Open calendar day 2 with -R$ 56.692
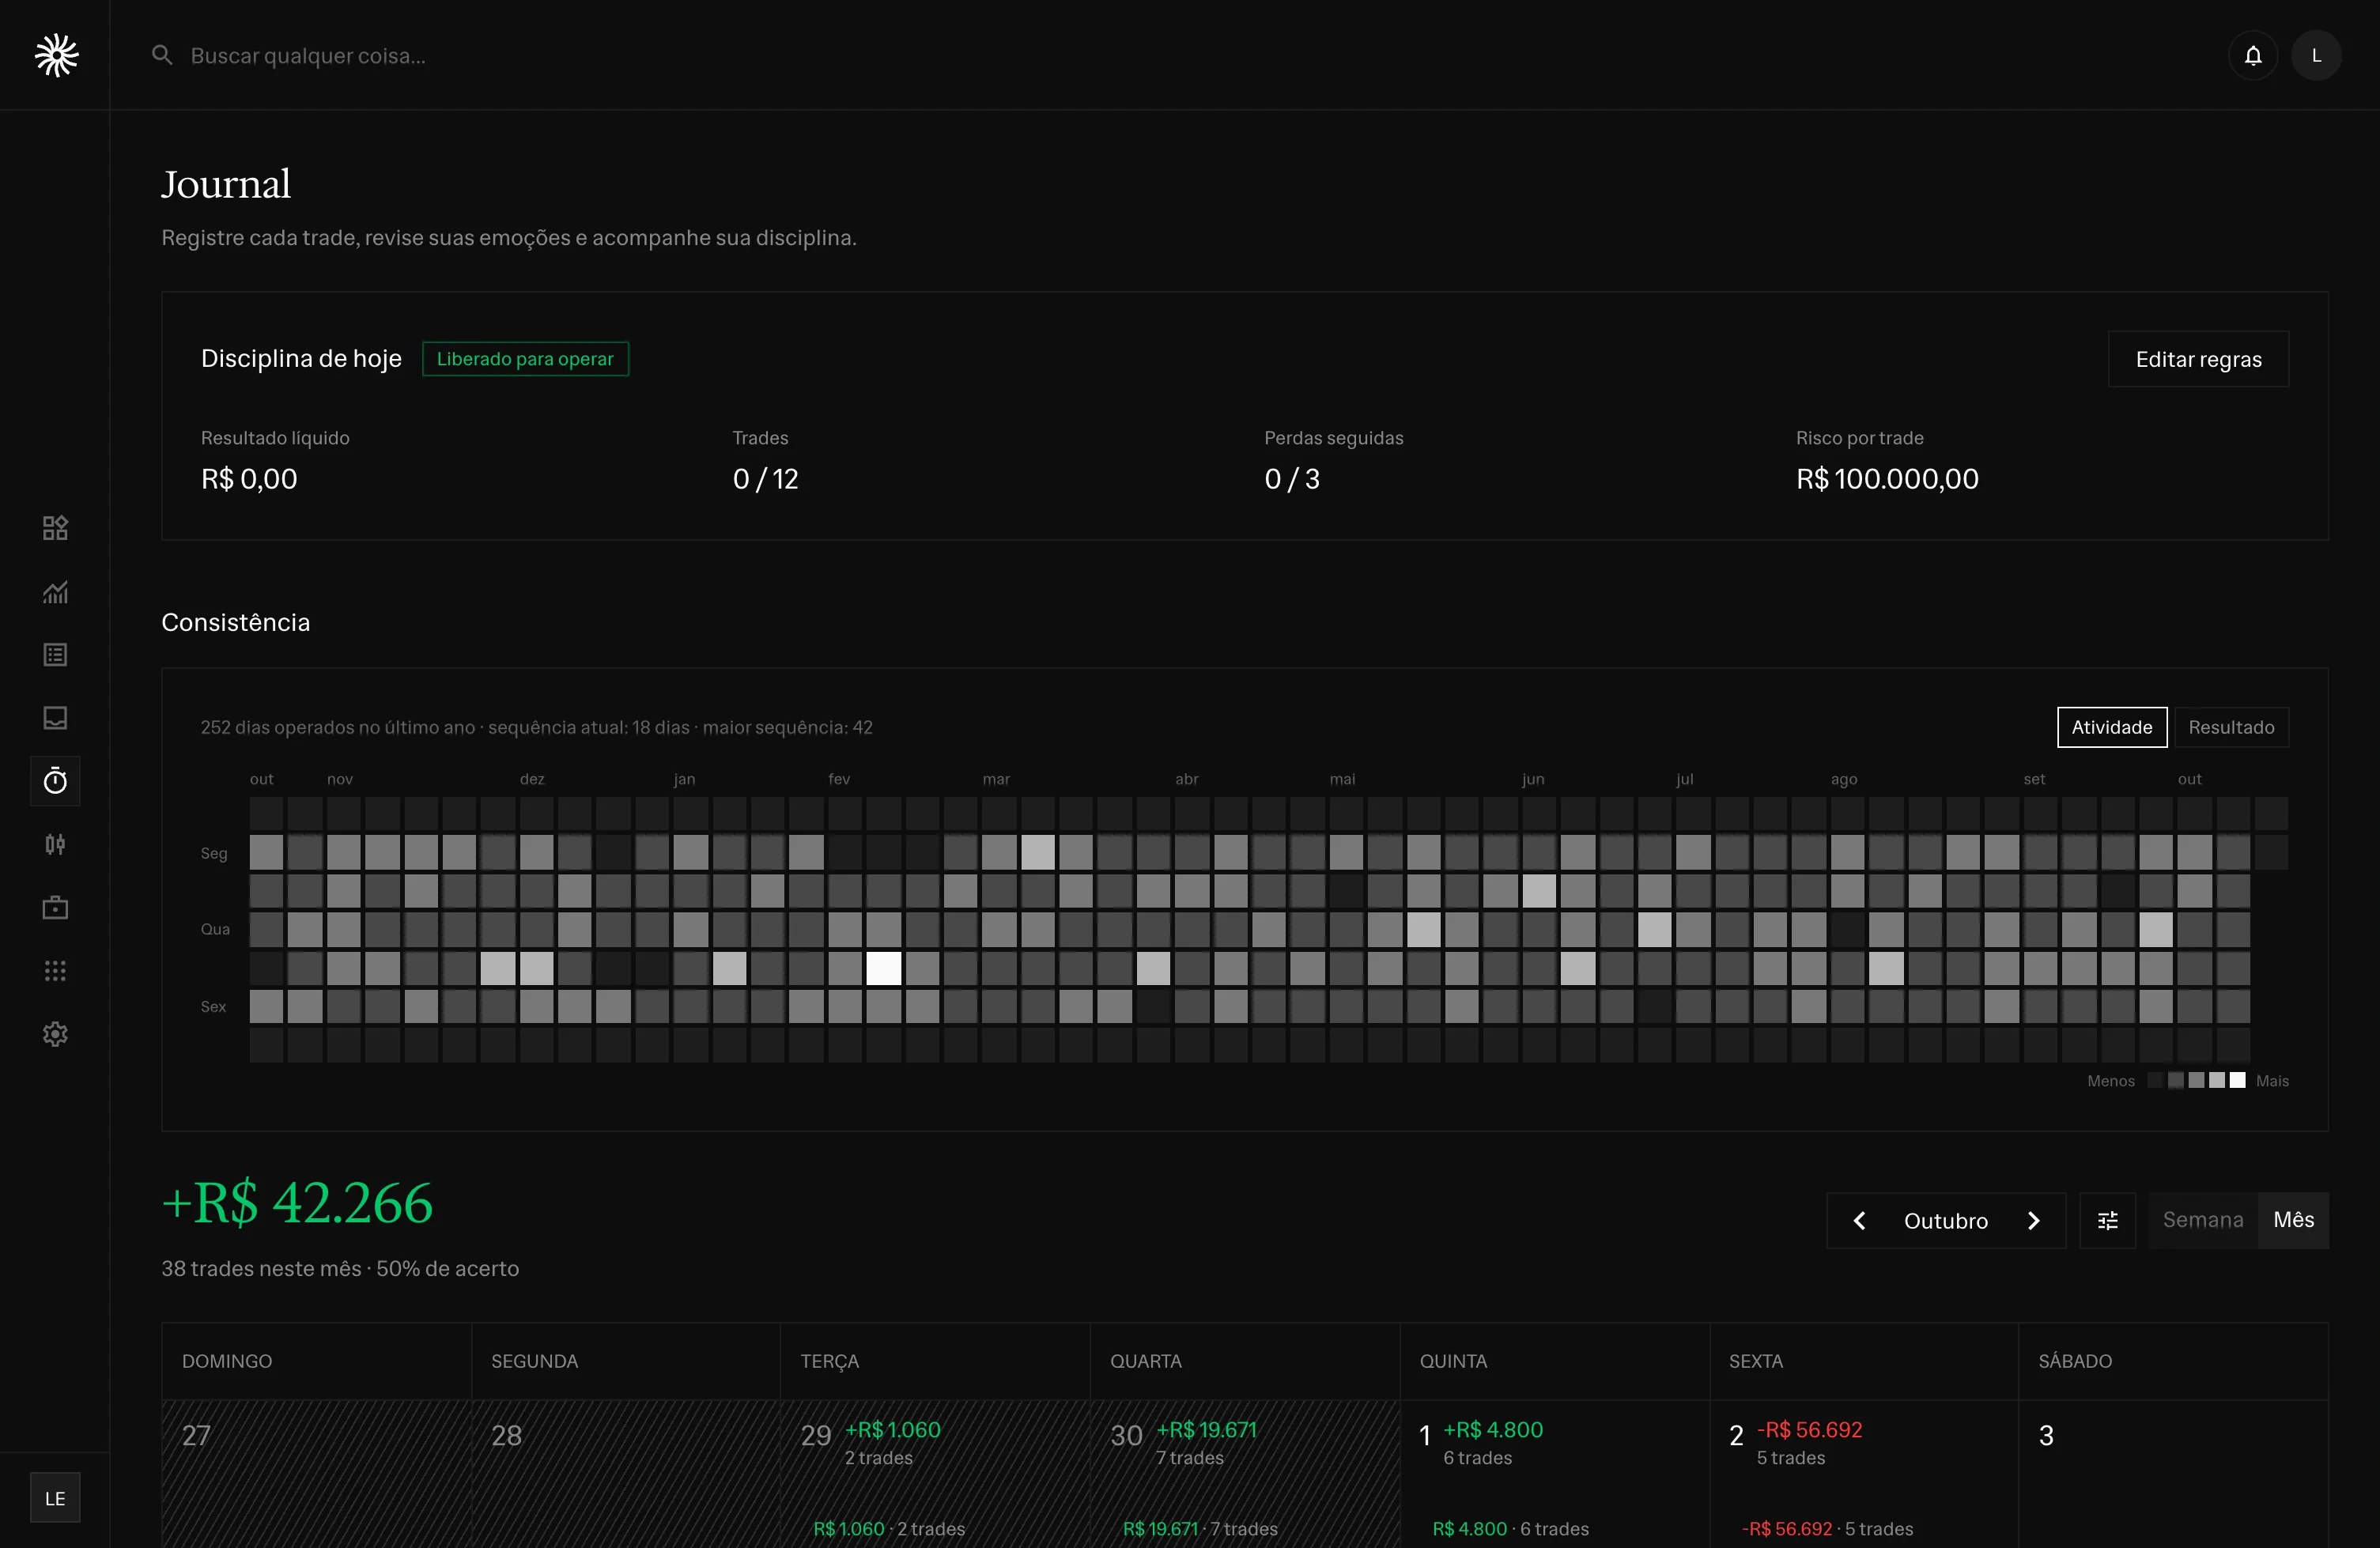Screen dimensions: 2380x1548 [x=1863, y=1474]
